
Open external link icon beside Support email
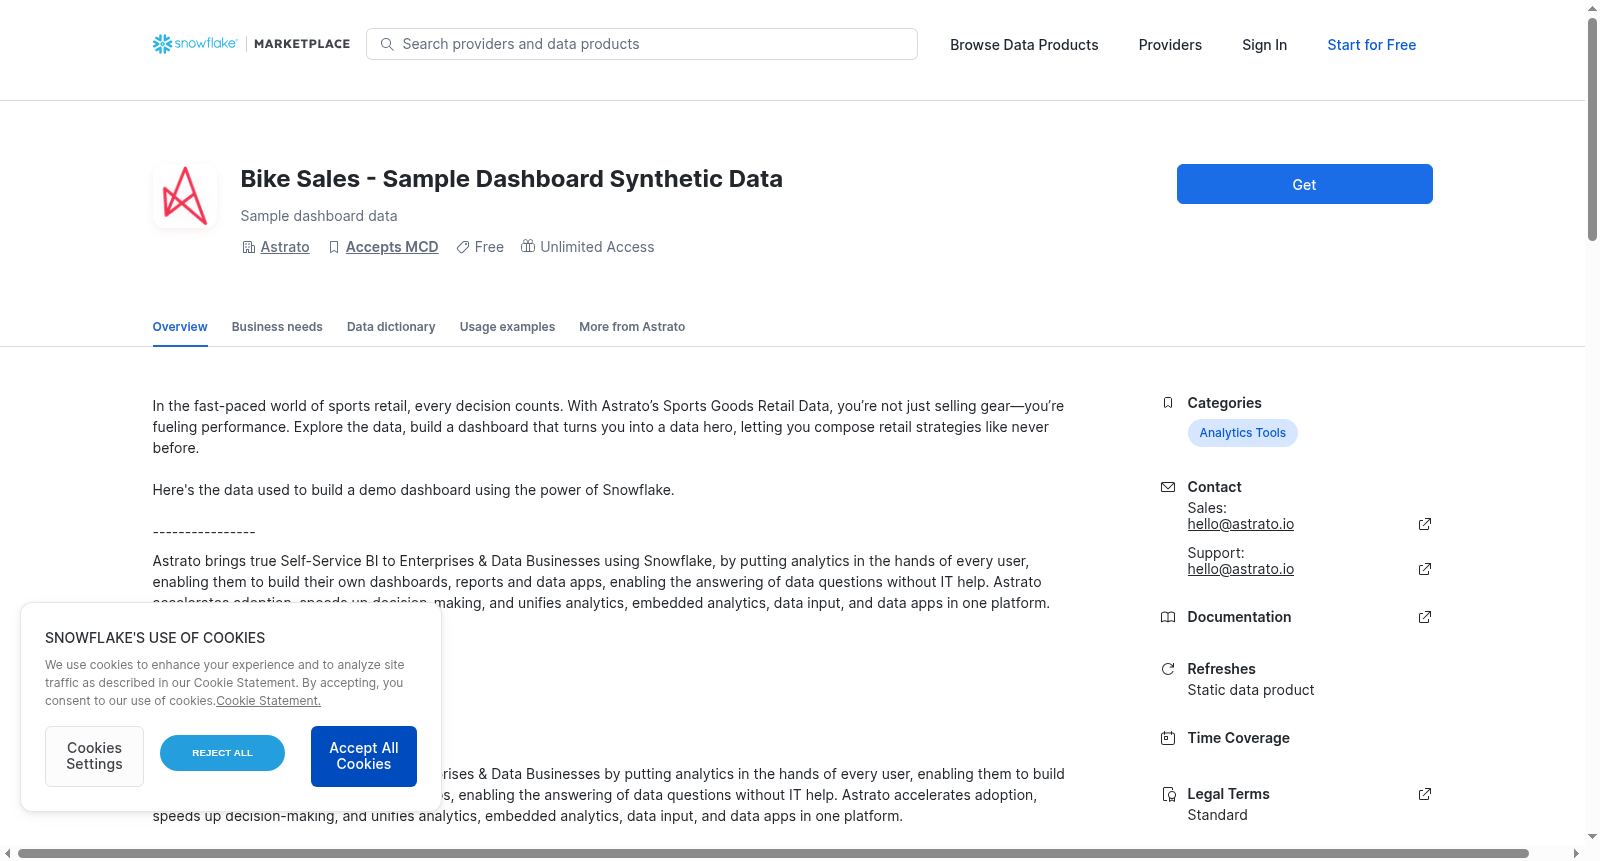(x=1425, y=569)
